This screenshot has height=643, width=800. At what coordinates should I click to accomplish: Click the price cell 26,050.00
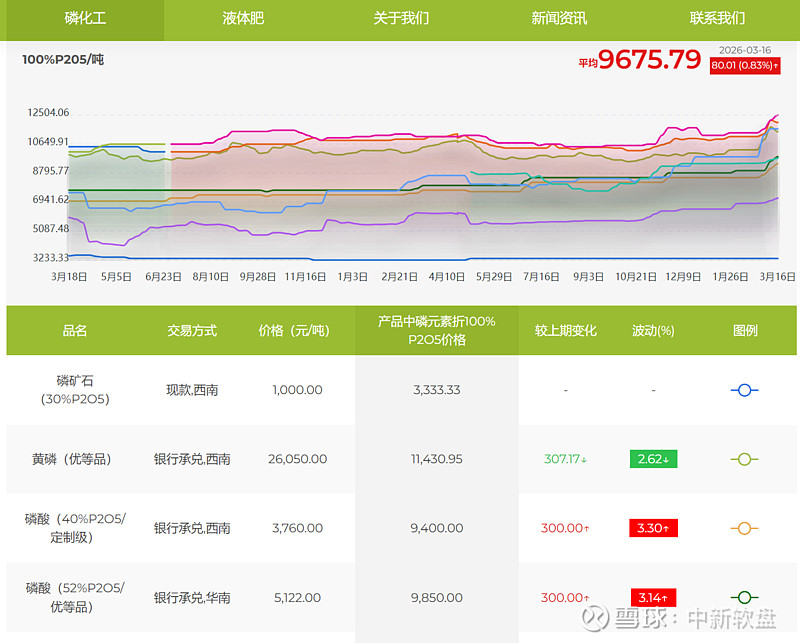point(297,459)
